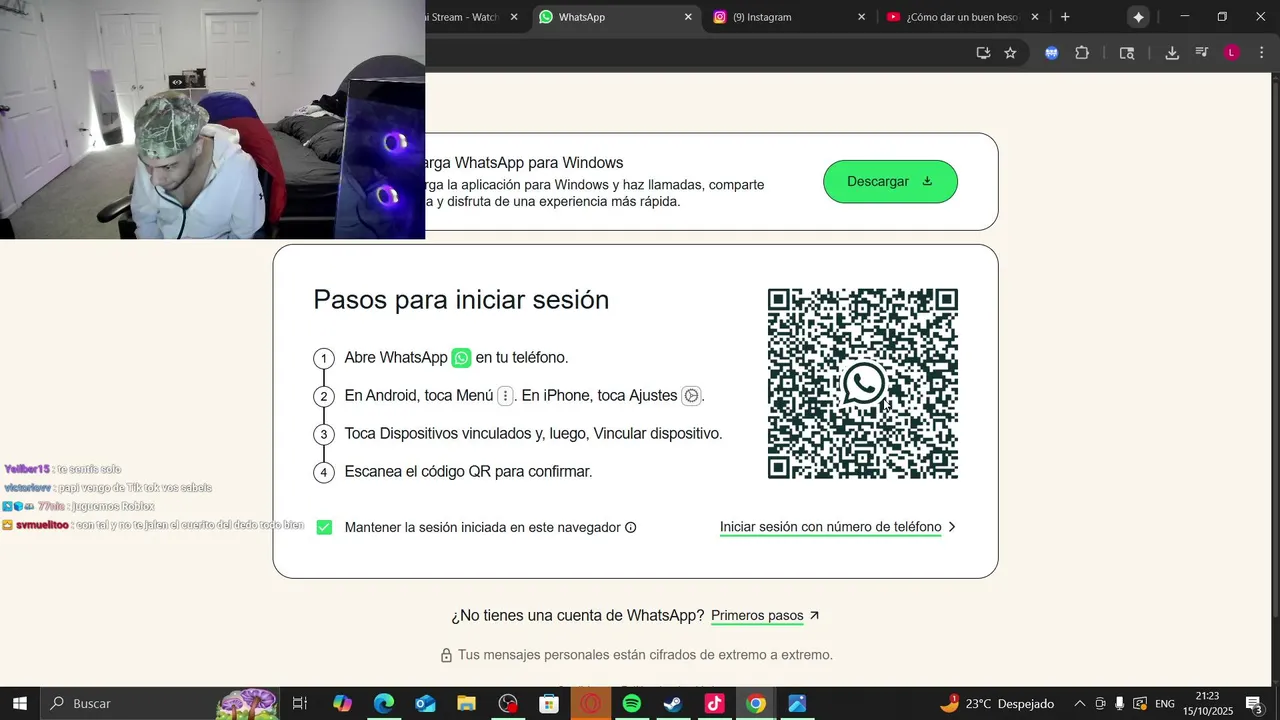Open the blue extension icon in toolbar
This screenshot has width=1280, height=720.
pyautogui.click(x=1051, y=53)
